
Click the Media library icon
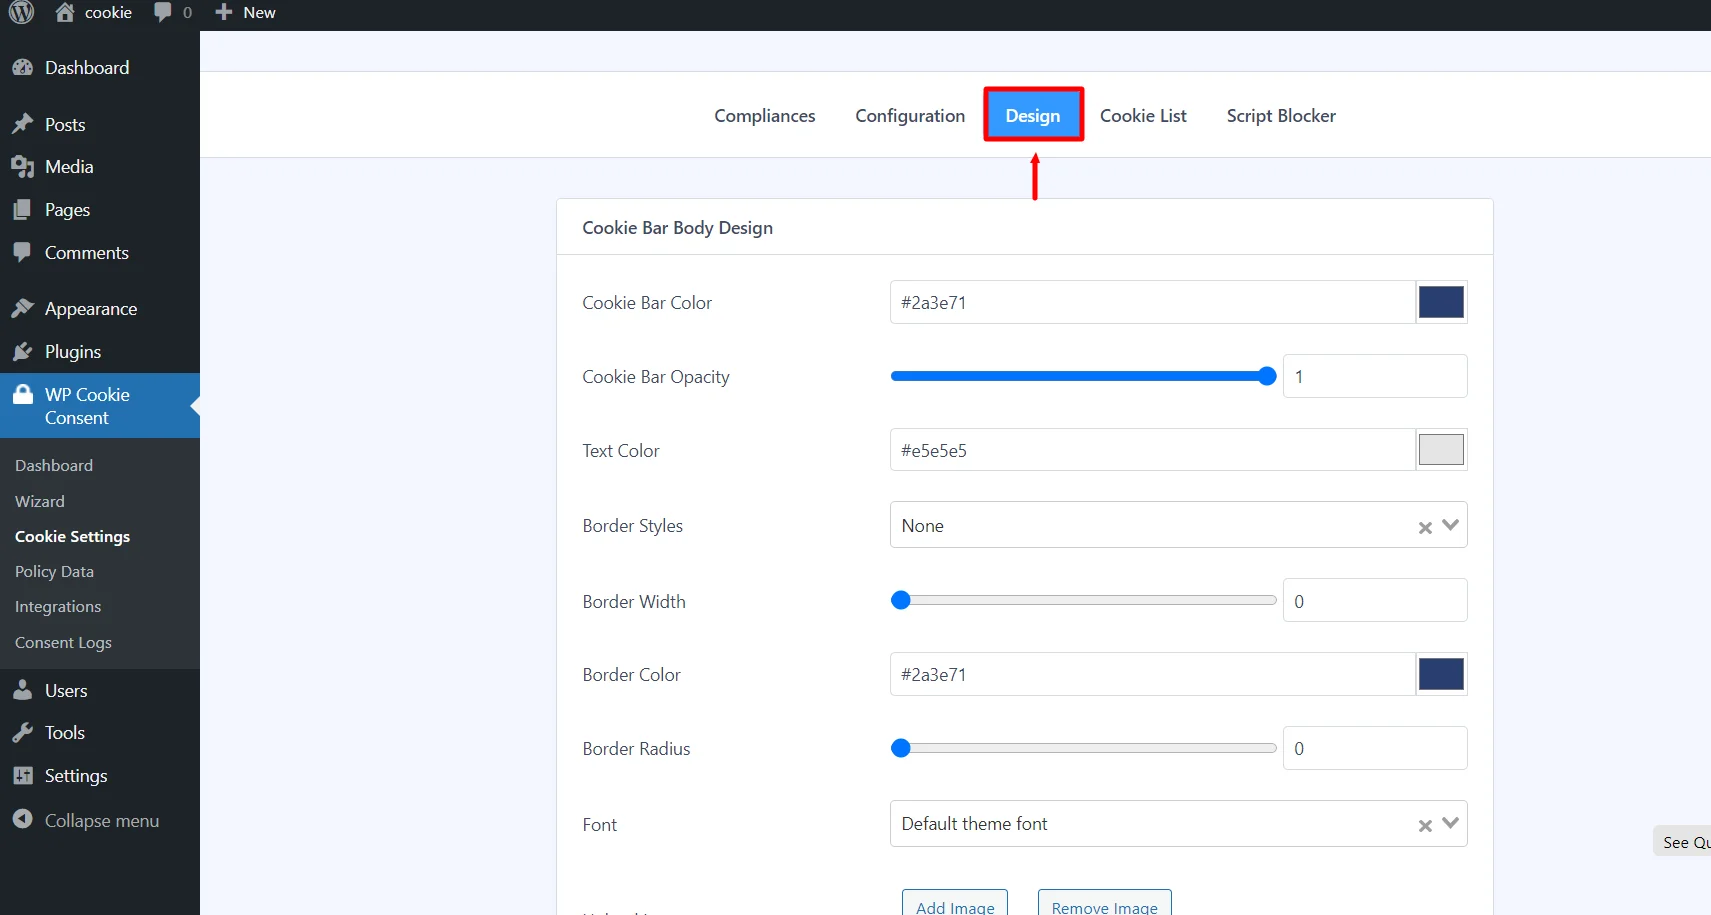[x=24, y=166]
